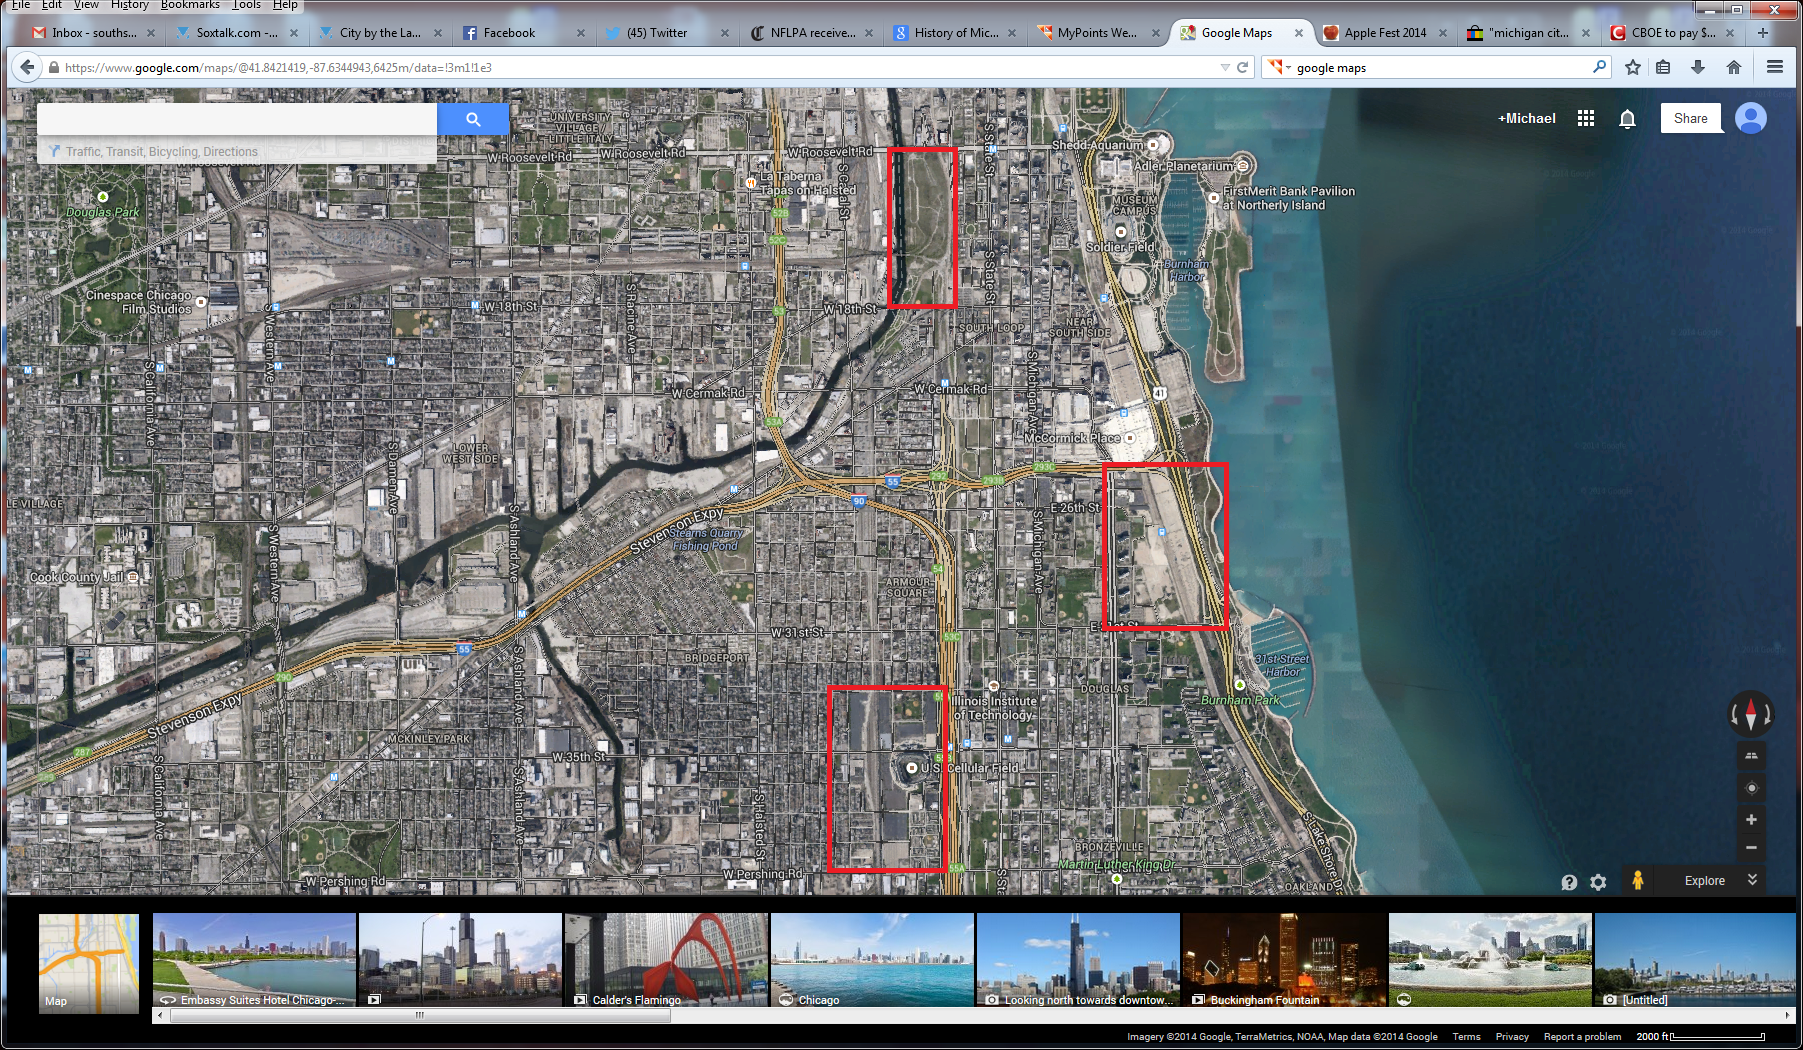The image size is (1803, 1050).
Task: Click the Share button
Action: (x=1690, y=118)
